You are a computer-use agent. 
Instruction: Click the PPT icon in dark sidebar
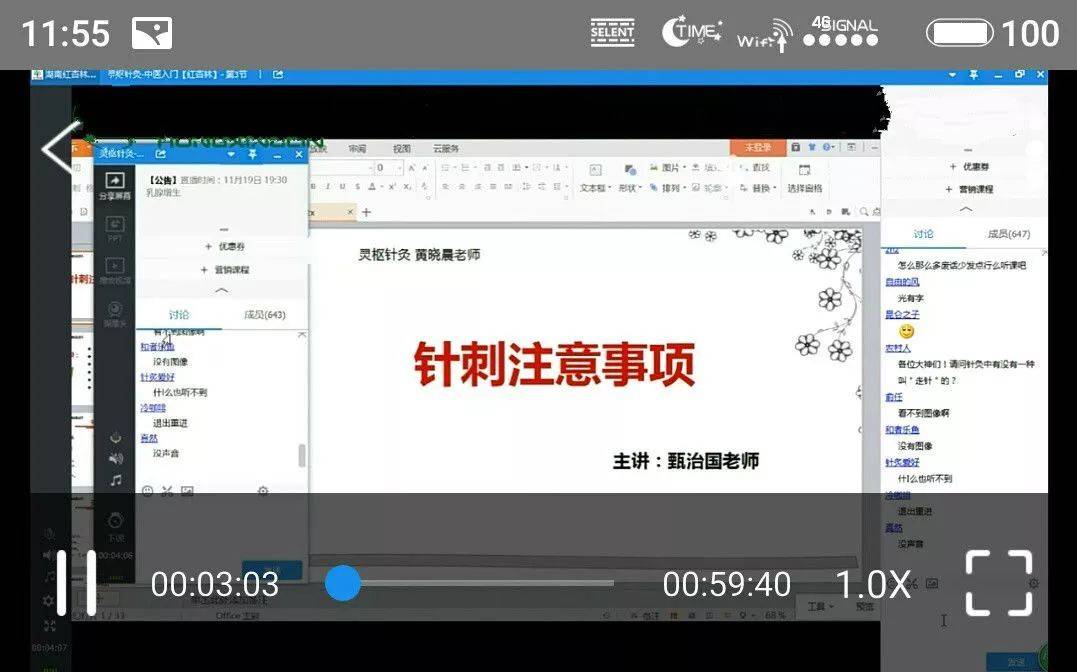114,229
